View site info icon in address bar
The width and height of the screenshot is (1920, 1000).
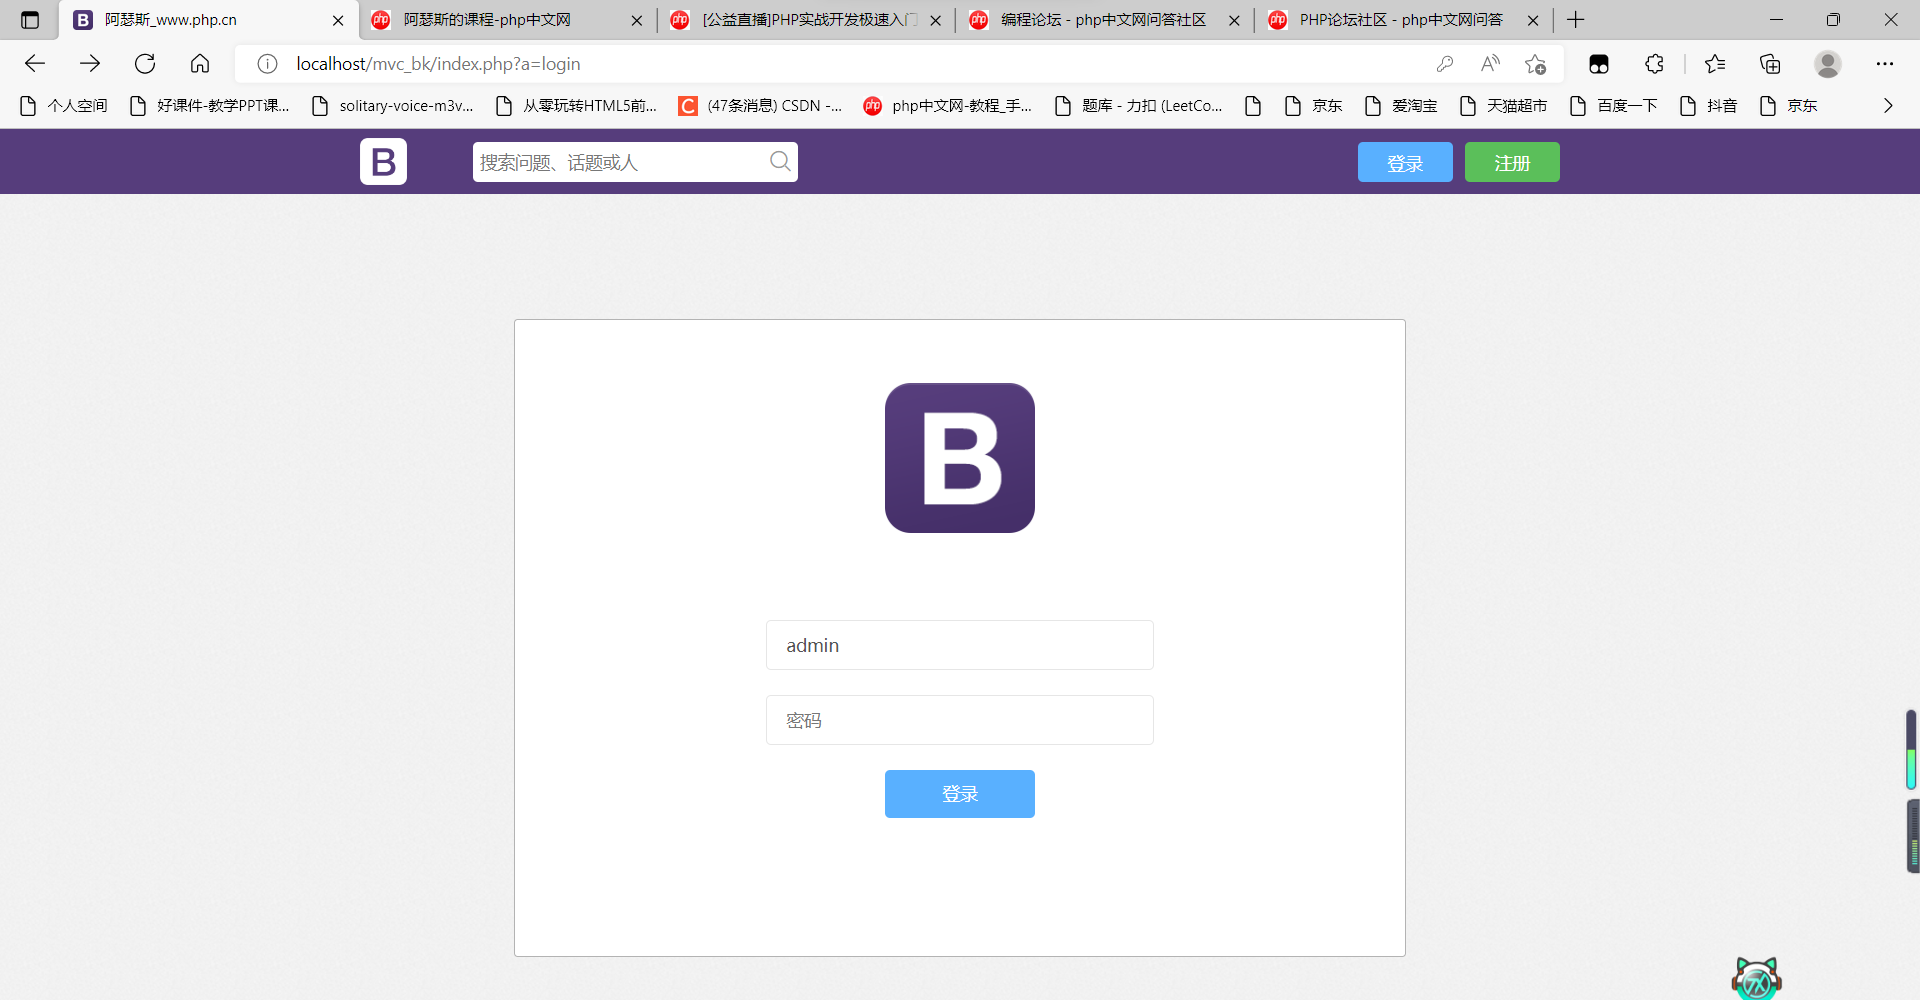[x=267, y=64]
